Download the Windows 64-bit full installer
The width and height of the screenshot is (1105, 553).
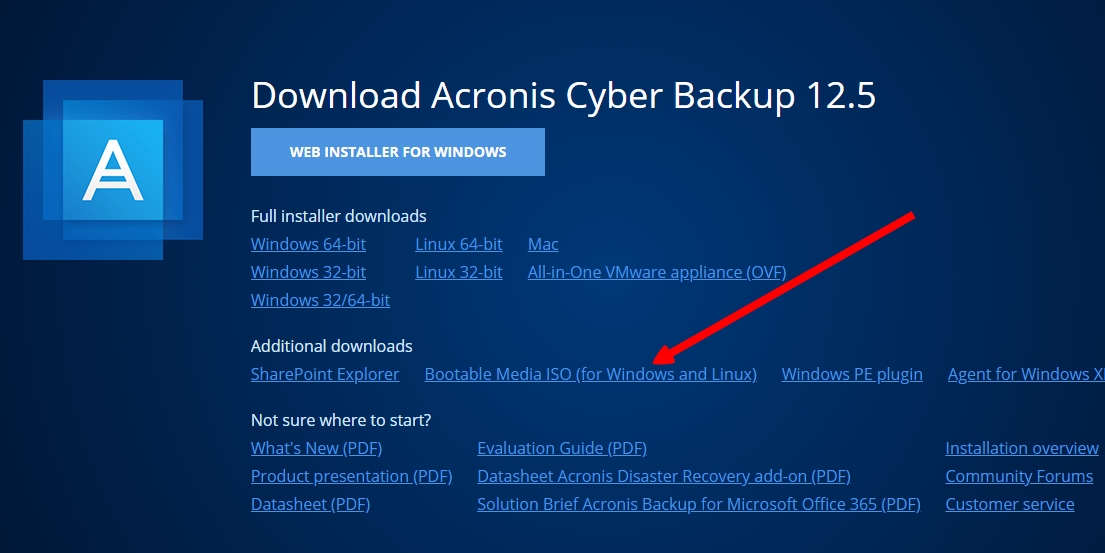click(x=308, y=244)
